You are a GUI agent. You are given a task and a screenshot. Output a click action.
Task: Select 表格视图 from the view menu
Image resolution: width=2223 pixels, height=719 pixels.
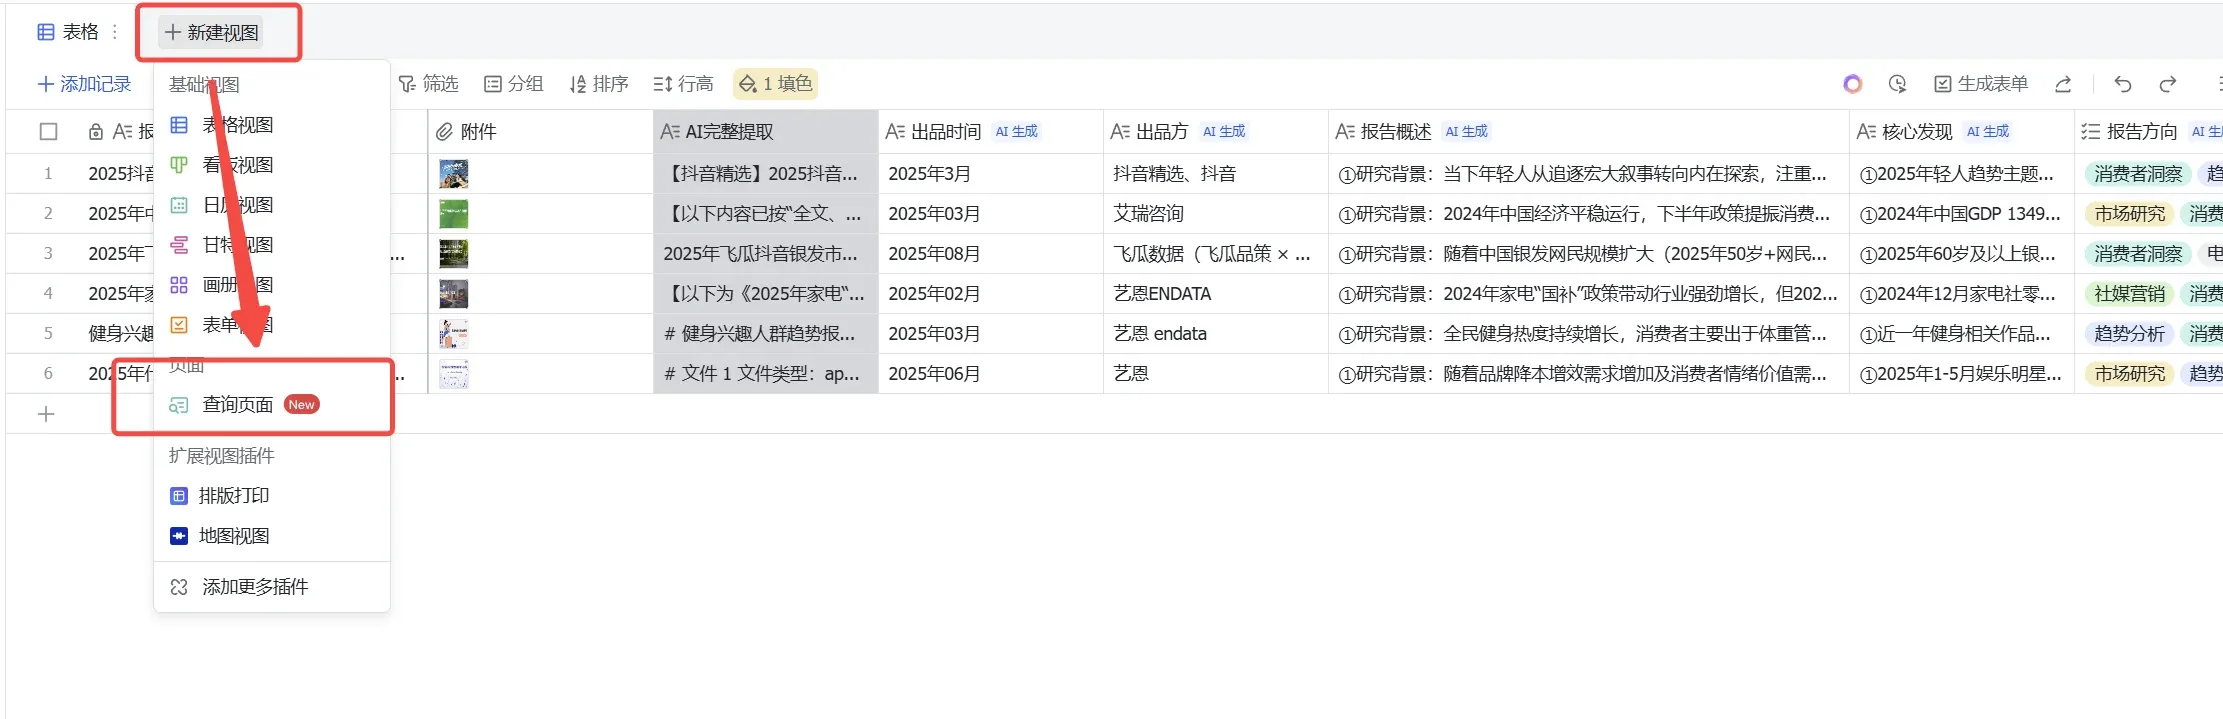coord(271,125)
